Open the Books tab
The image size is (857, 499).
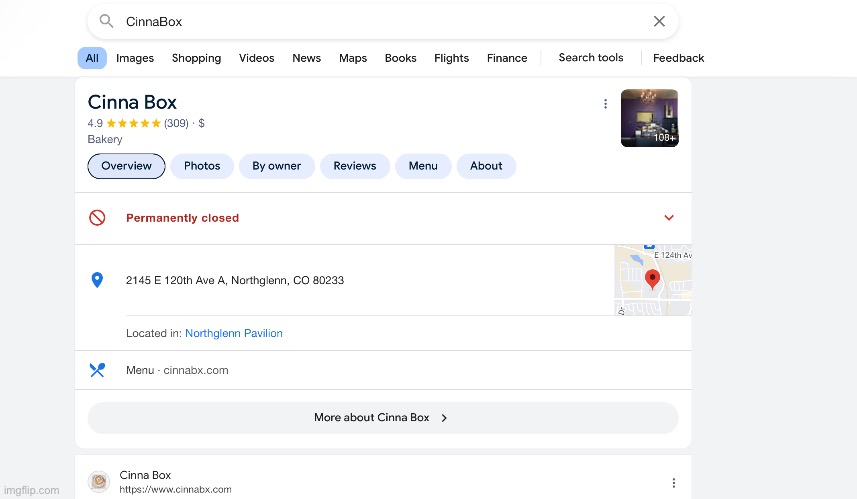click(x=401, y=58)
